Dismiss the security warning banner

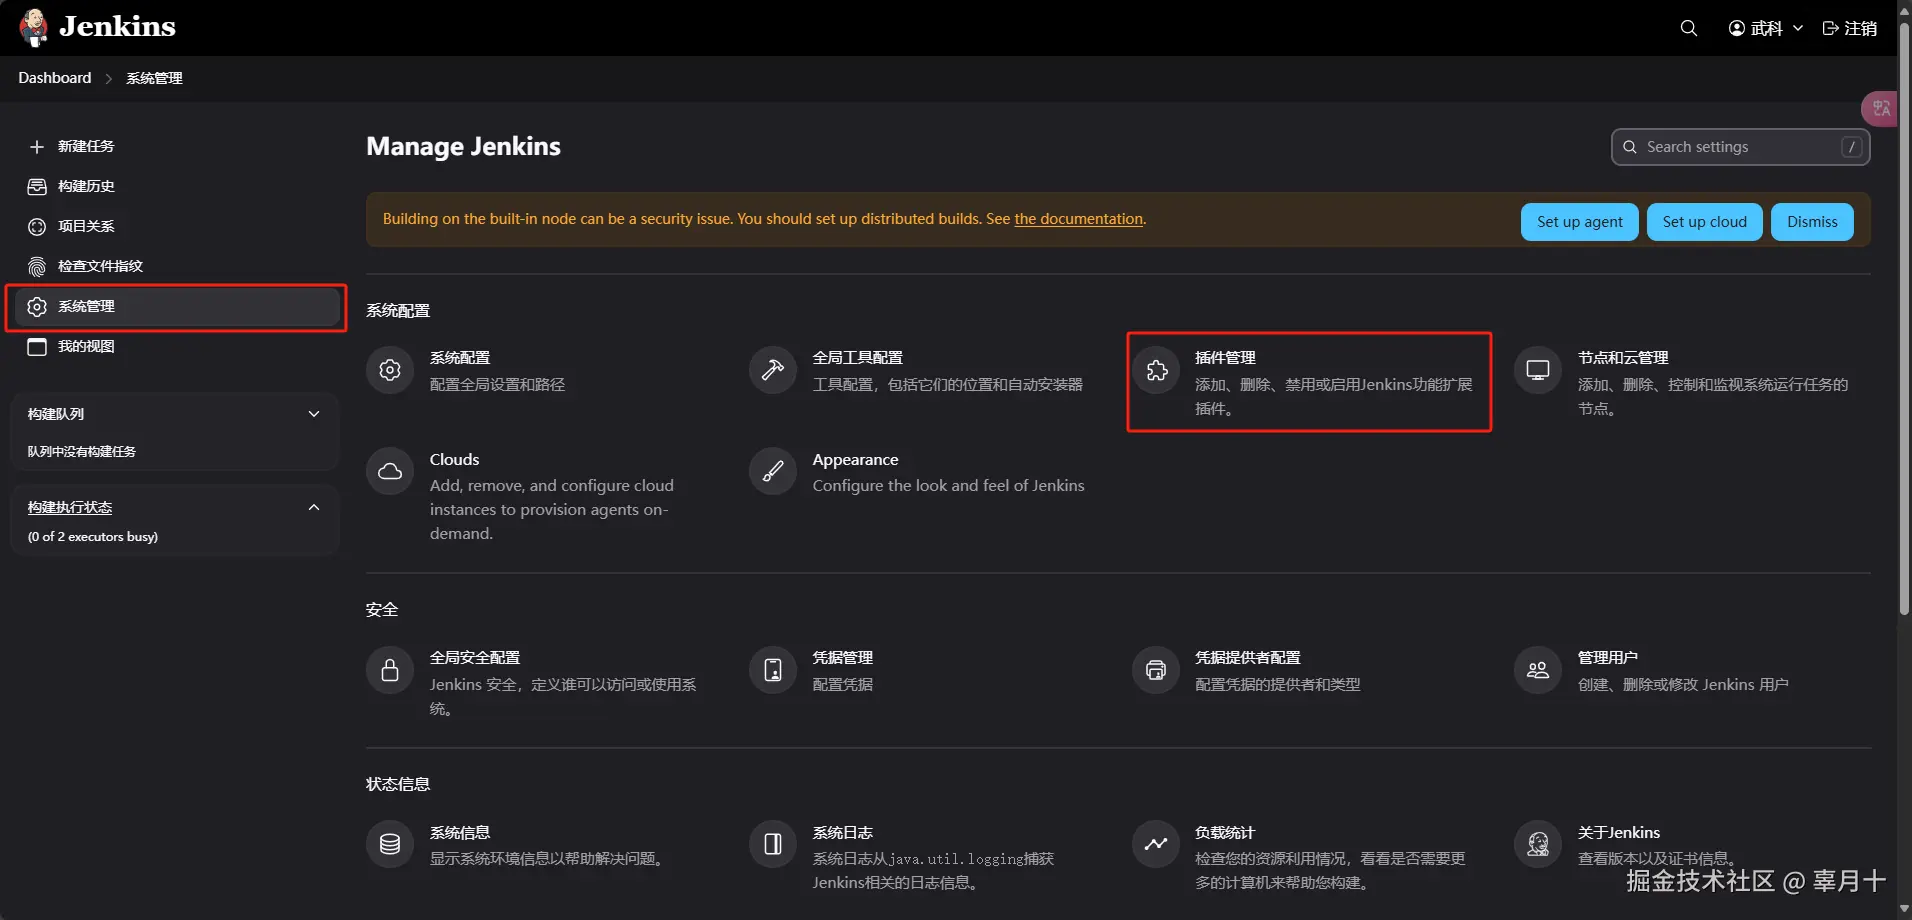tap(1812, 222)
